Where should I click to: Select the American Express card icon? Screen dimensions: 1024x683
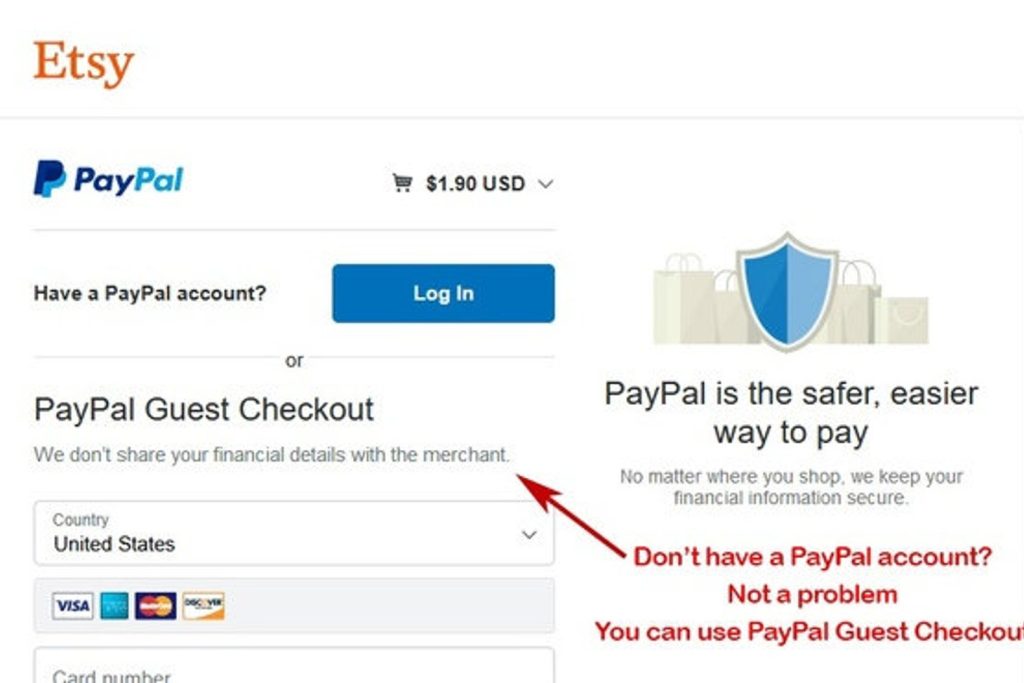tap(114, 606)
